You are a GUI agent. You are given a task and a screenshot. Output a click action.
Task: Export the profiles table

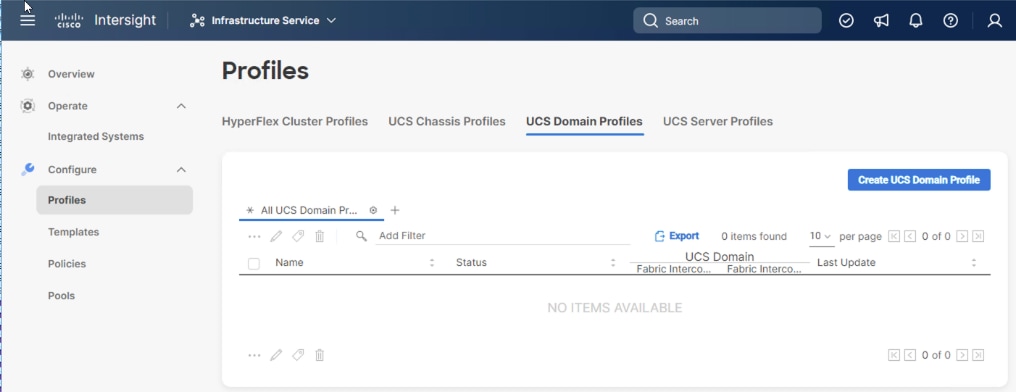point(677,236)
